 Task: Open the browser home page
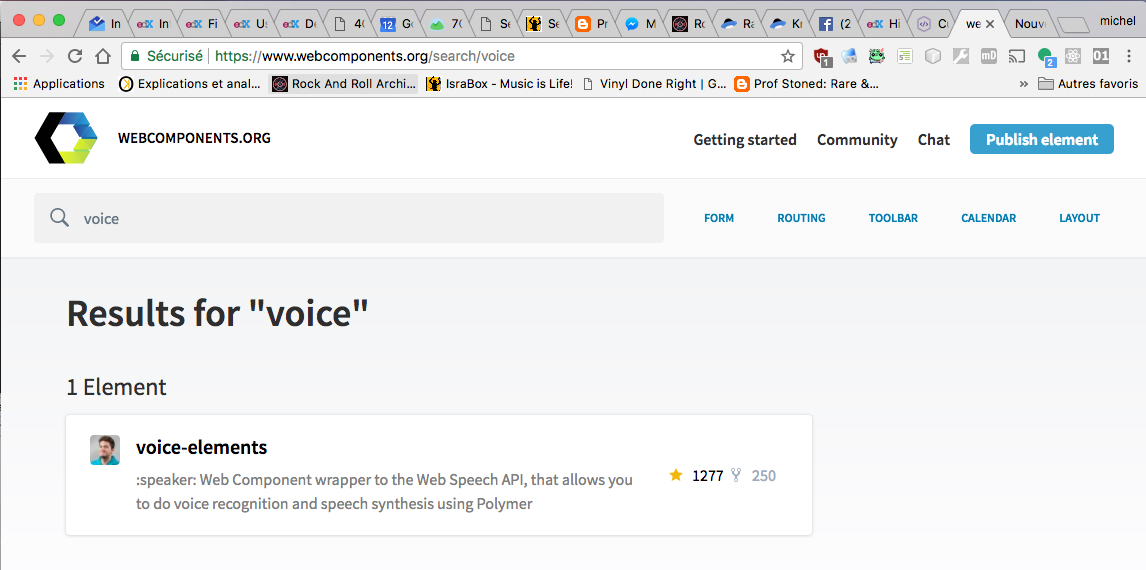pos(103,56)
